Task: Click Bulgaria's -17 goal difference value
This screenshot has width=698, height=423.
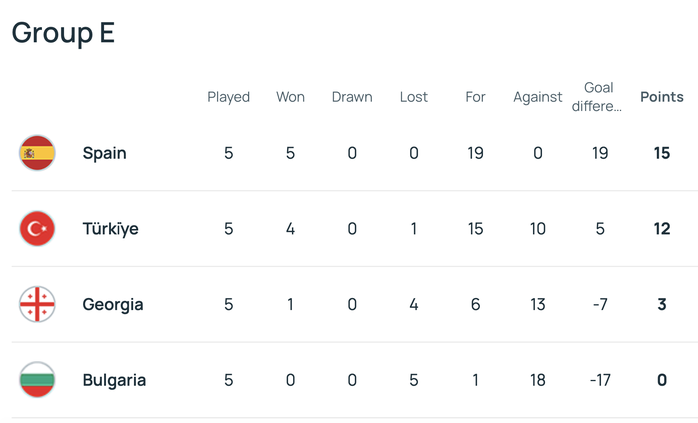Action: (x=600, y=380)
